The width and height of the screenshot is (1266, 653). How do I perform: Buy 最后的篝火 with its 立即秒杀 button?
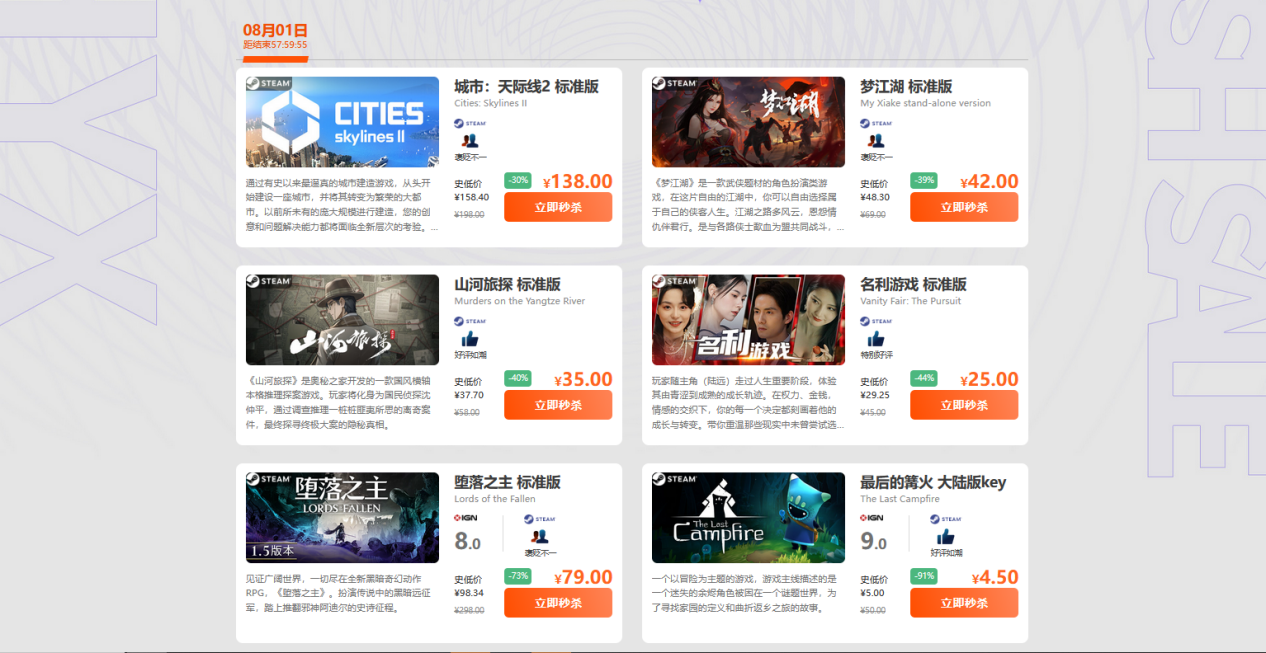[963, 603]
